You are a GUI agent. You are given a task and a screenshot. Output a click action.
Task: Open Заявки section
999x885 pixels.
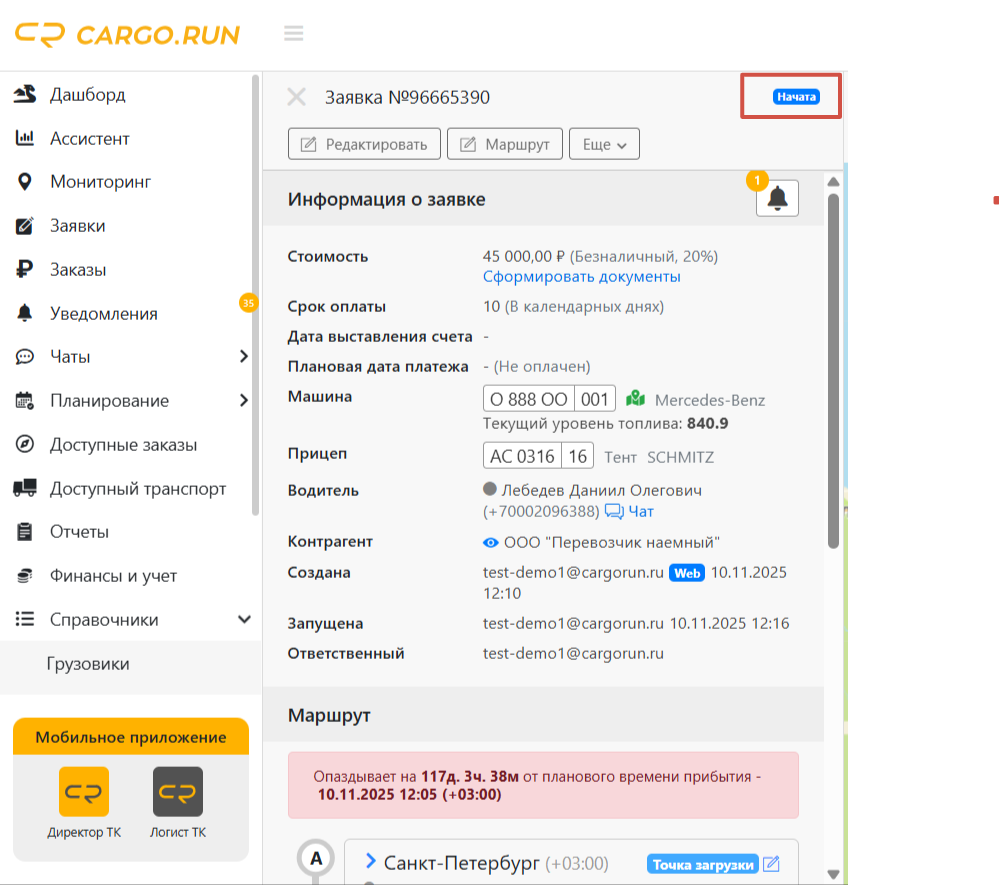(78, 226)
